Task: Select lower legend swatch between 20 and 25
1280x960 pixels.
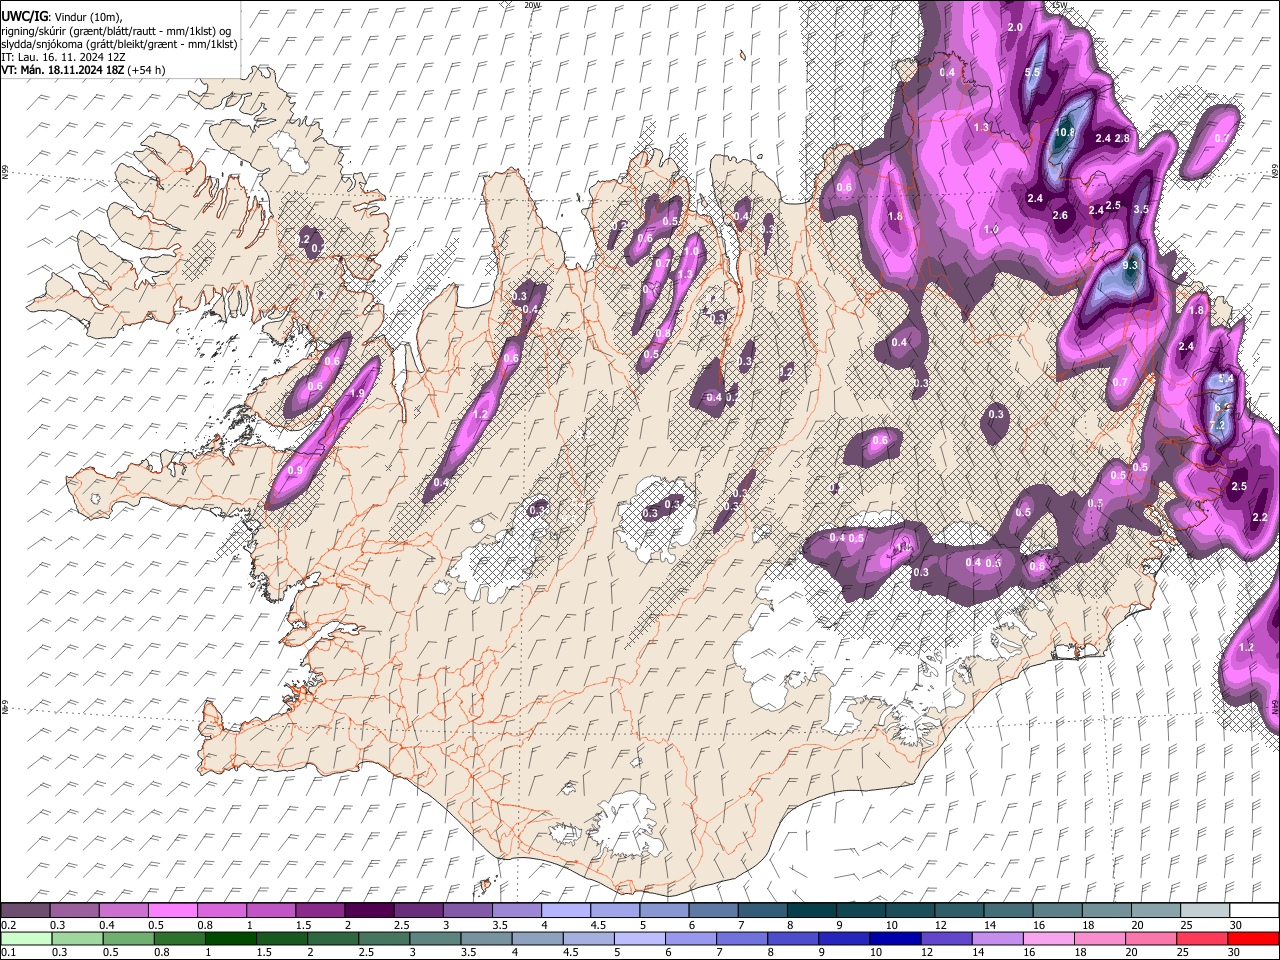Action: [1152, 938]
